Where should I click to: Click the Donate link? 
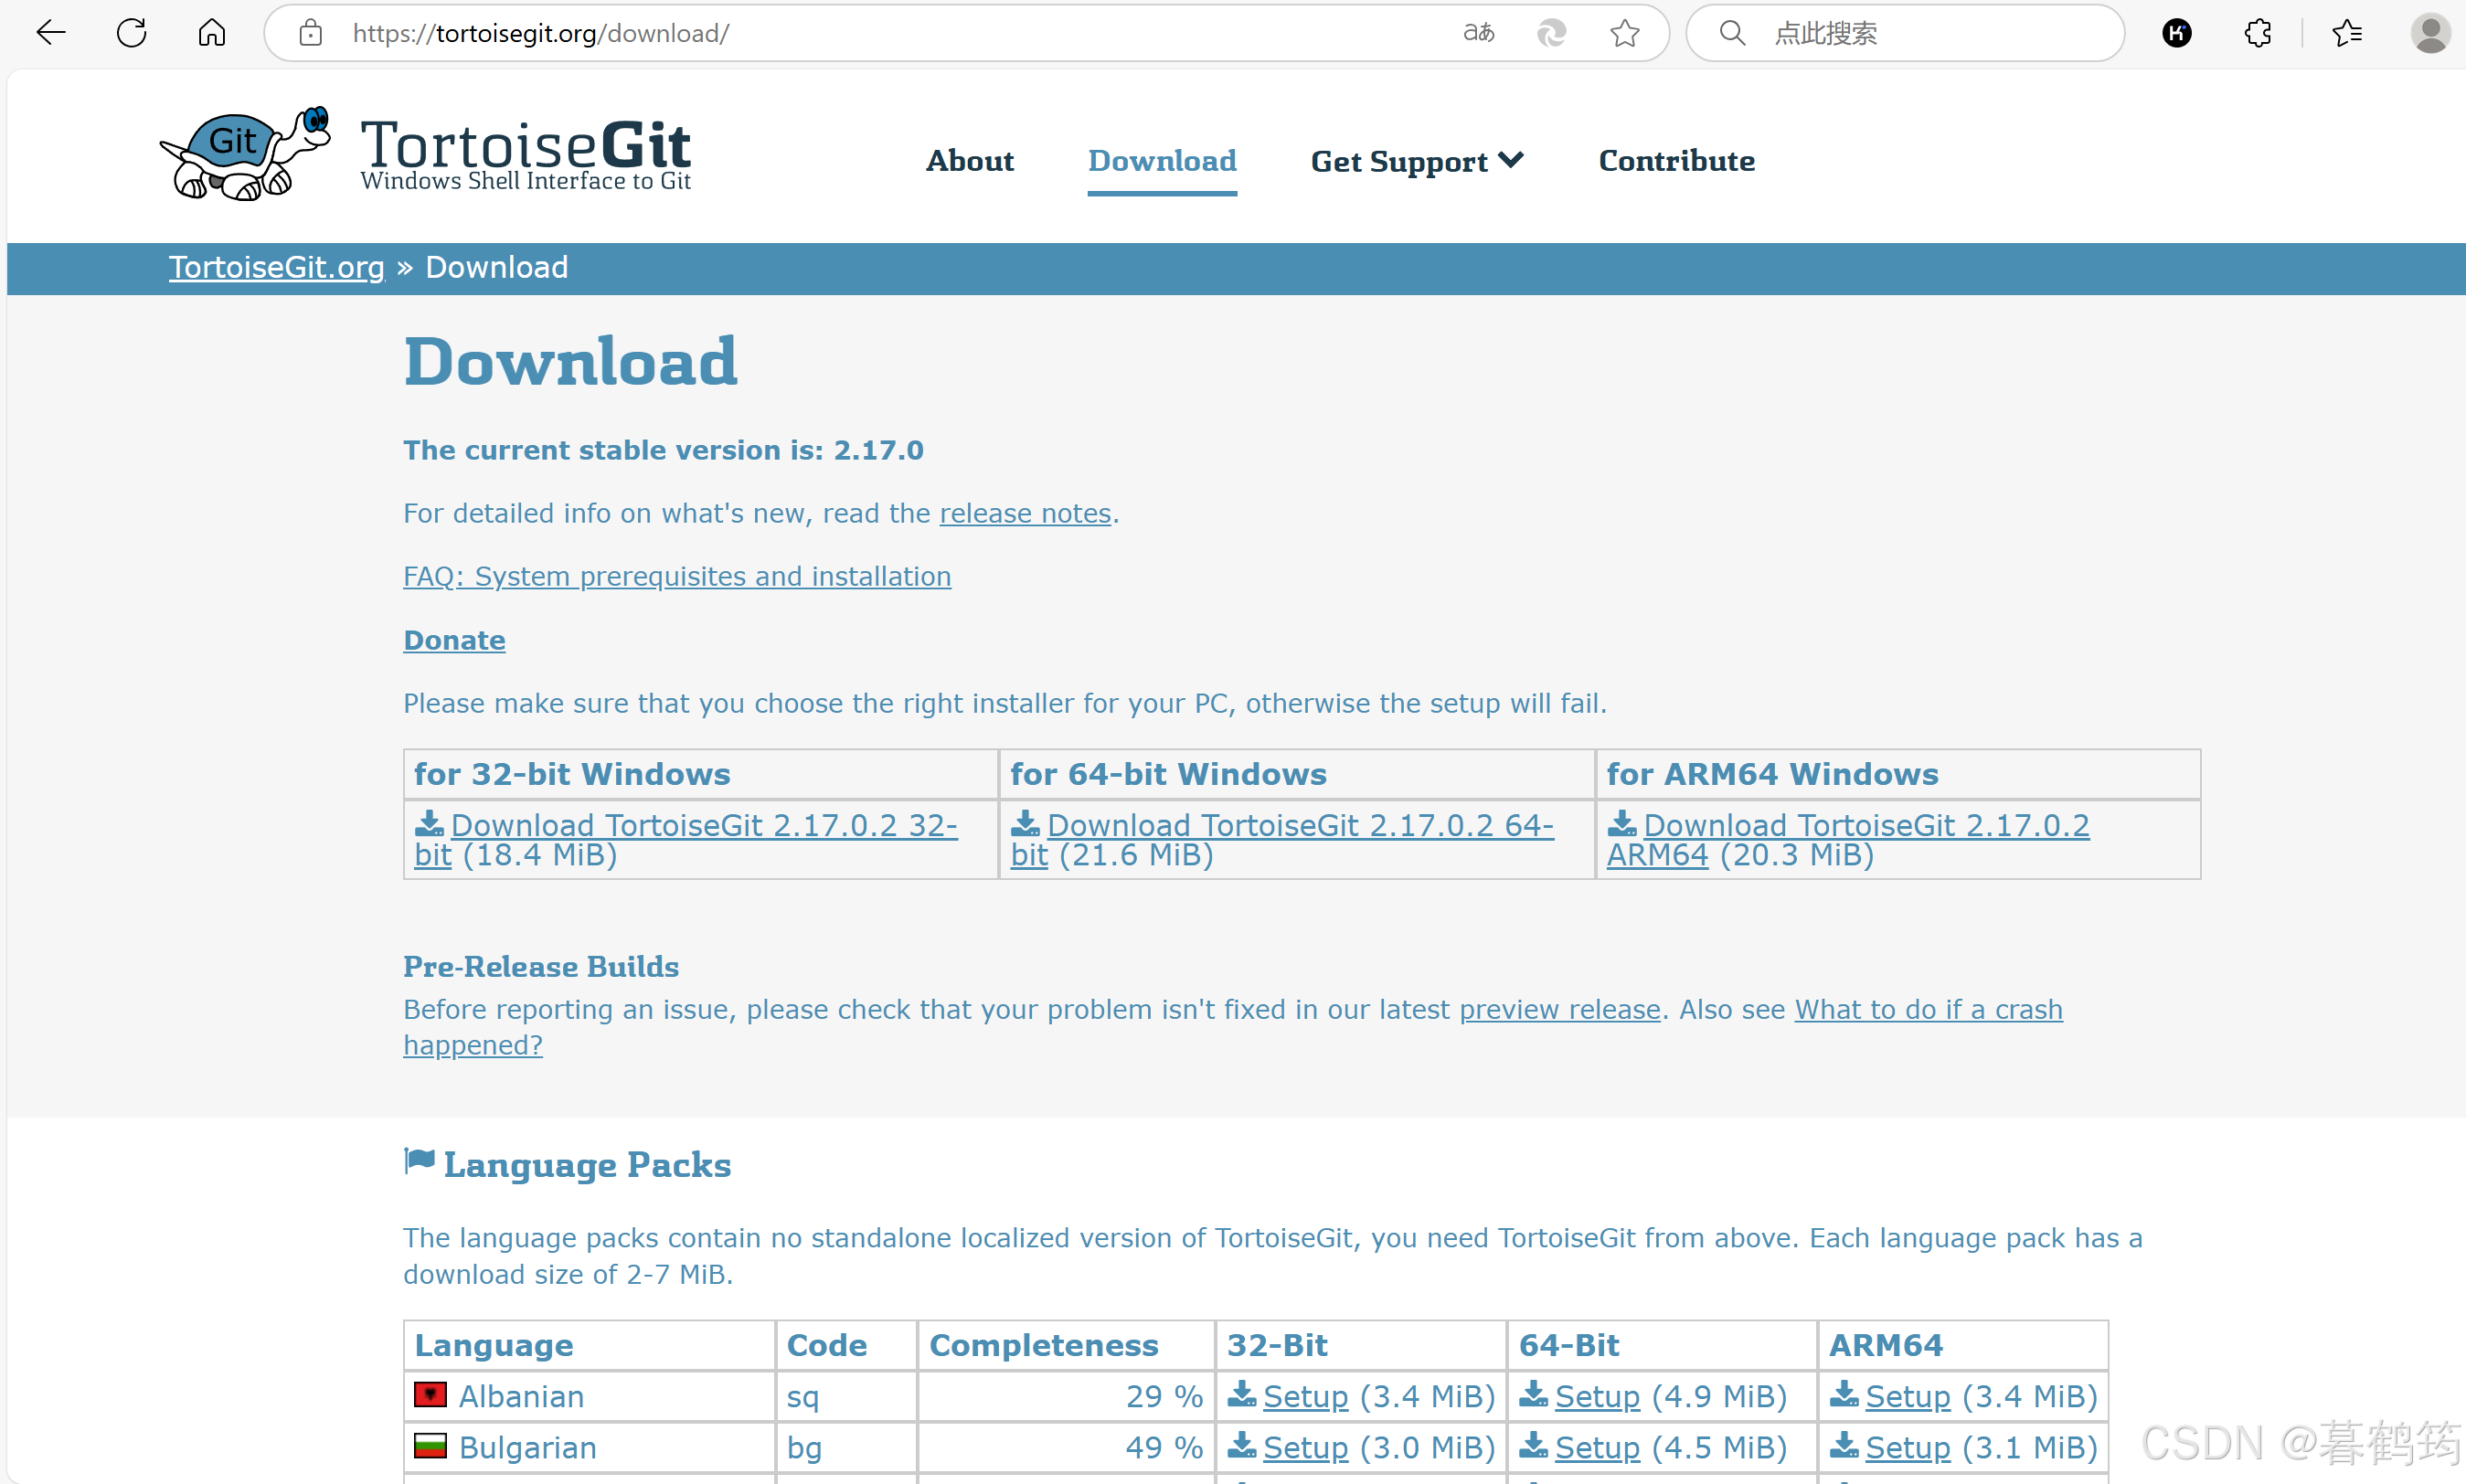(x=454, y=640)
